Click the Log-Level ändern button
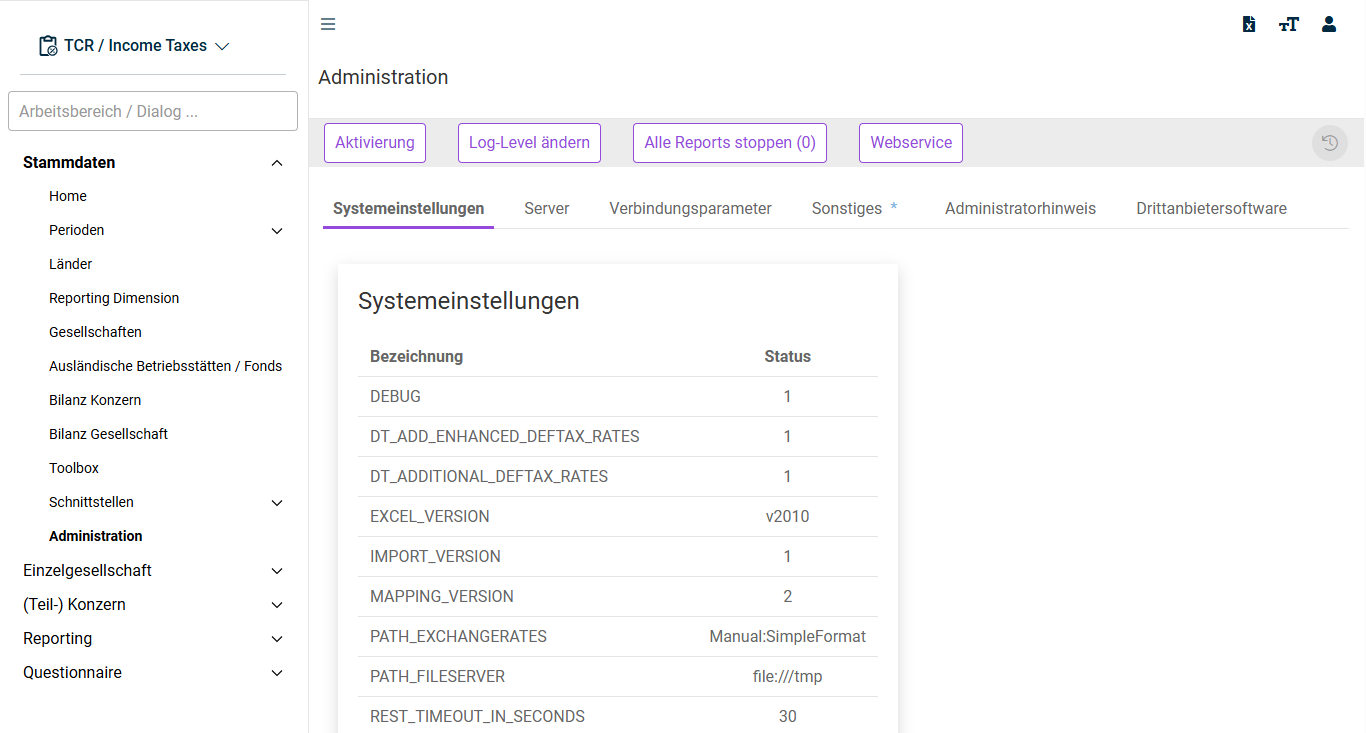This screenshot has height=733, width=1366. [x=529, y=143]
